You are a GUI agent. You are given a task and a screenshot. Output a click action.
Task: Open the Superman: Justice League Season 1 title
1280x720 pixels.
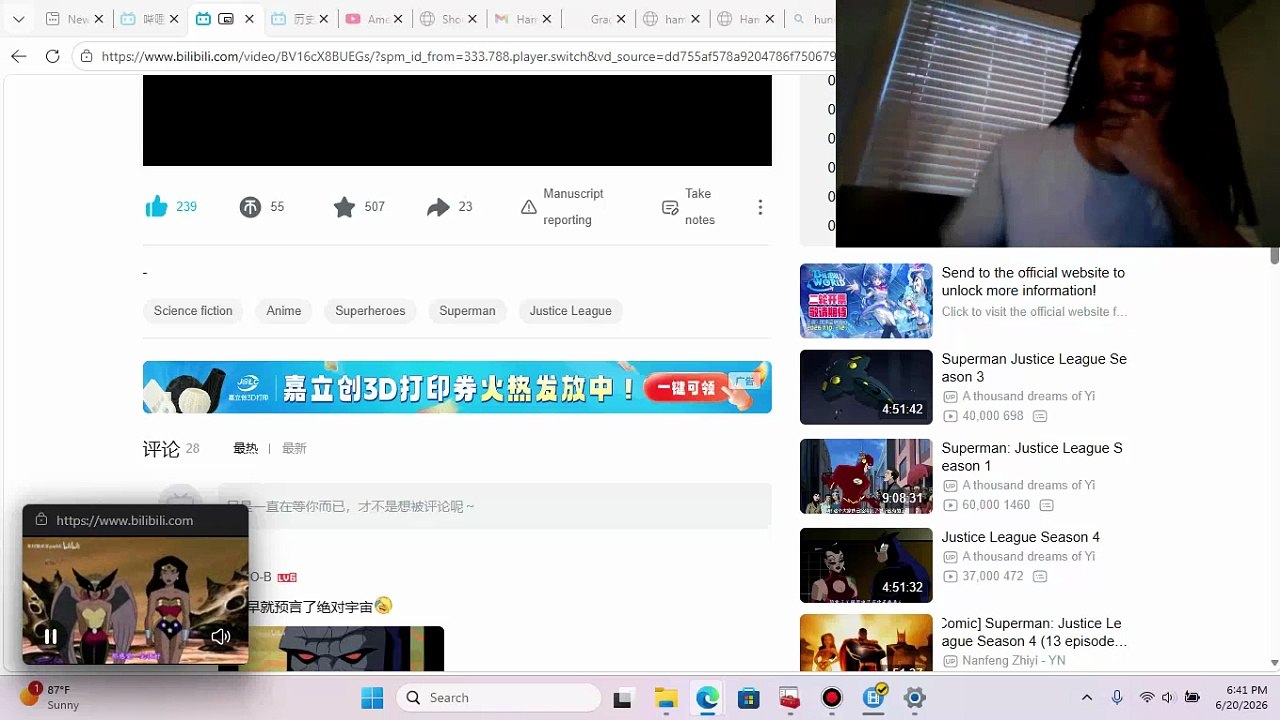1032,457
